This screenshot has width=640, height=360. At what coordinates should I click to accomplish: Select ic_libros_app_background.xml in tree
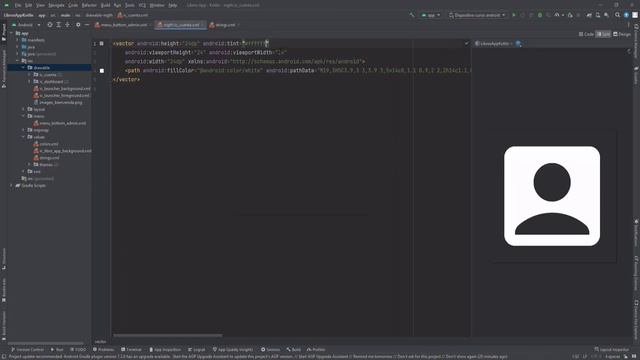click(62, 151)
